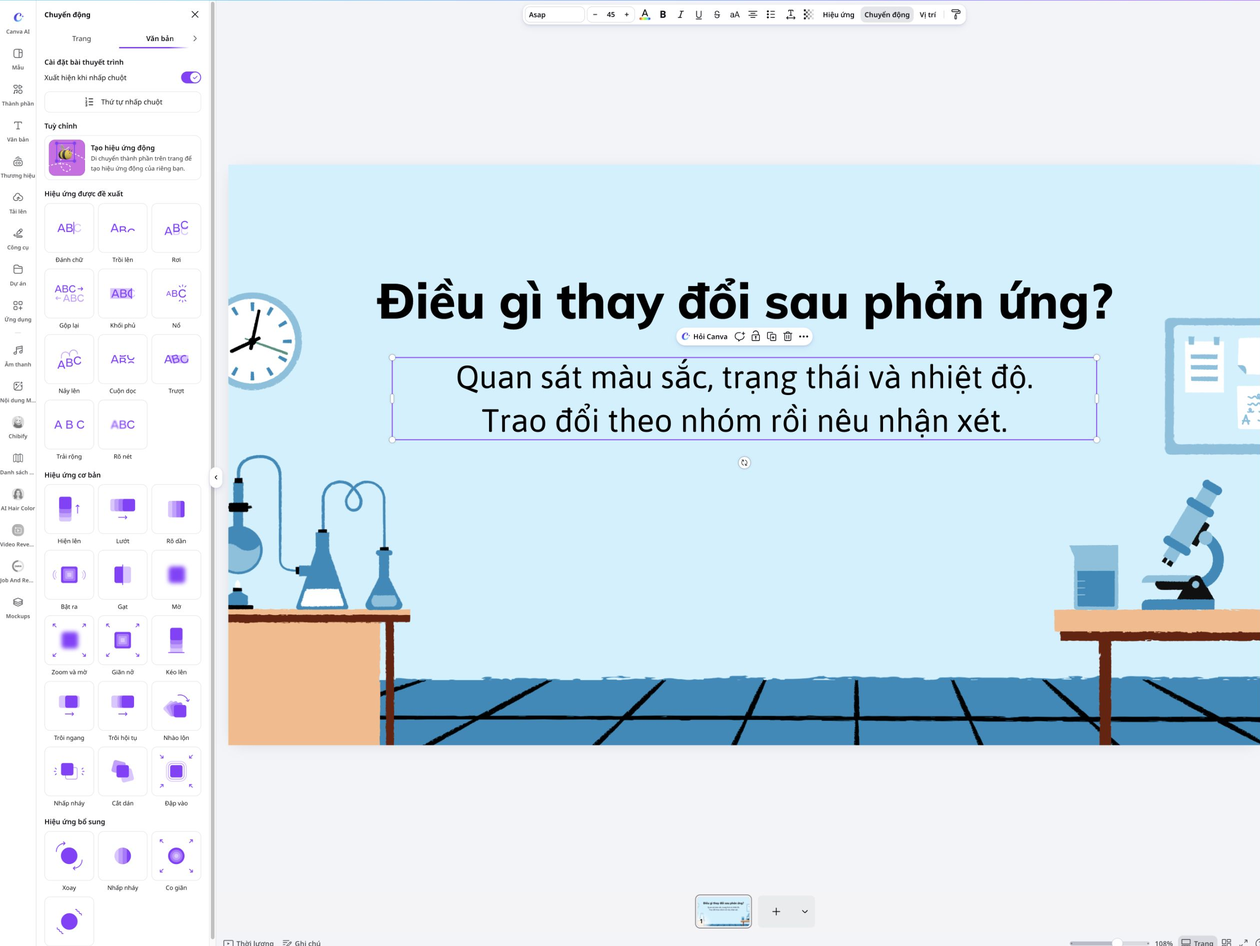Image resolution: width=1260 pixels, height=946 pixels.
Task: Apply the Rõ dần fade animation
Action: click(x=176, y=510)
